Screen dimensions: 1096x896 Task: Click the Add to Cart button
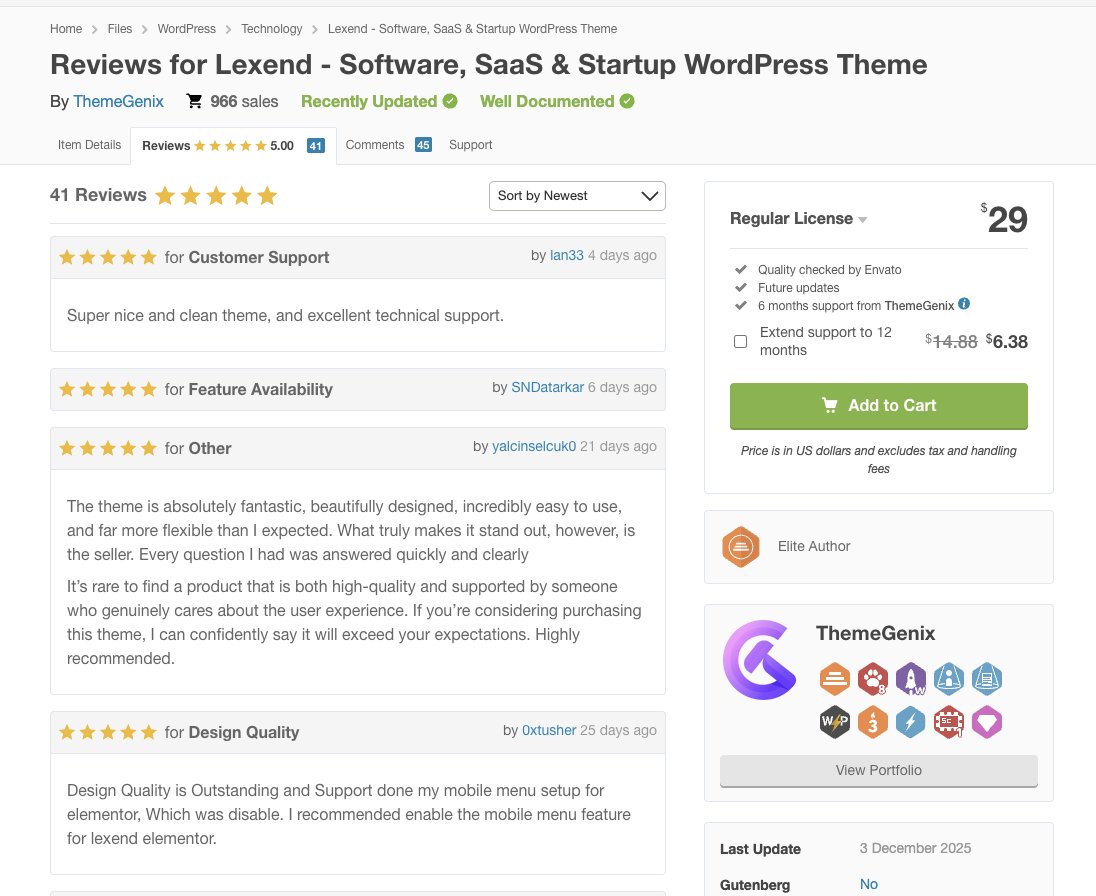point(879,406)
